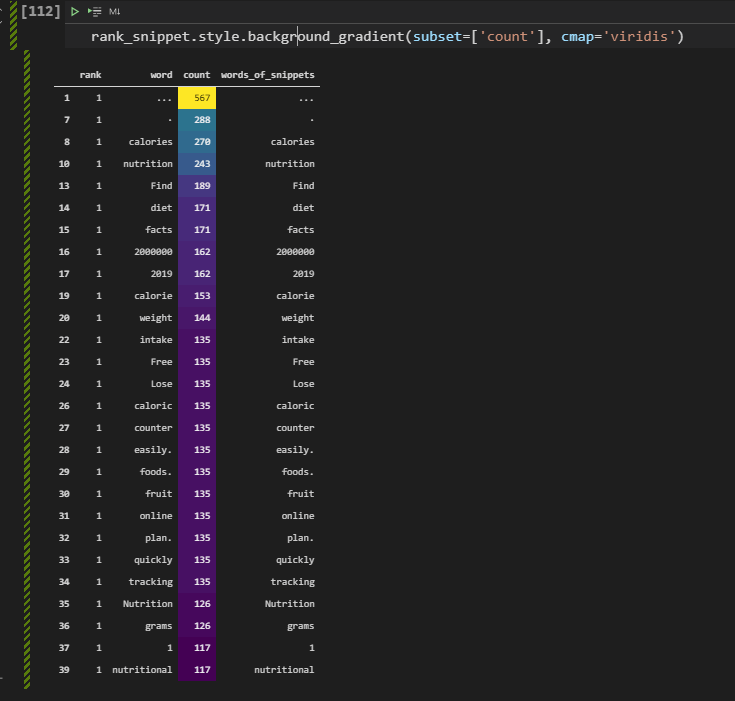Click 'Free' in the words_of_snippets column

303,362
